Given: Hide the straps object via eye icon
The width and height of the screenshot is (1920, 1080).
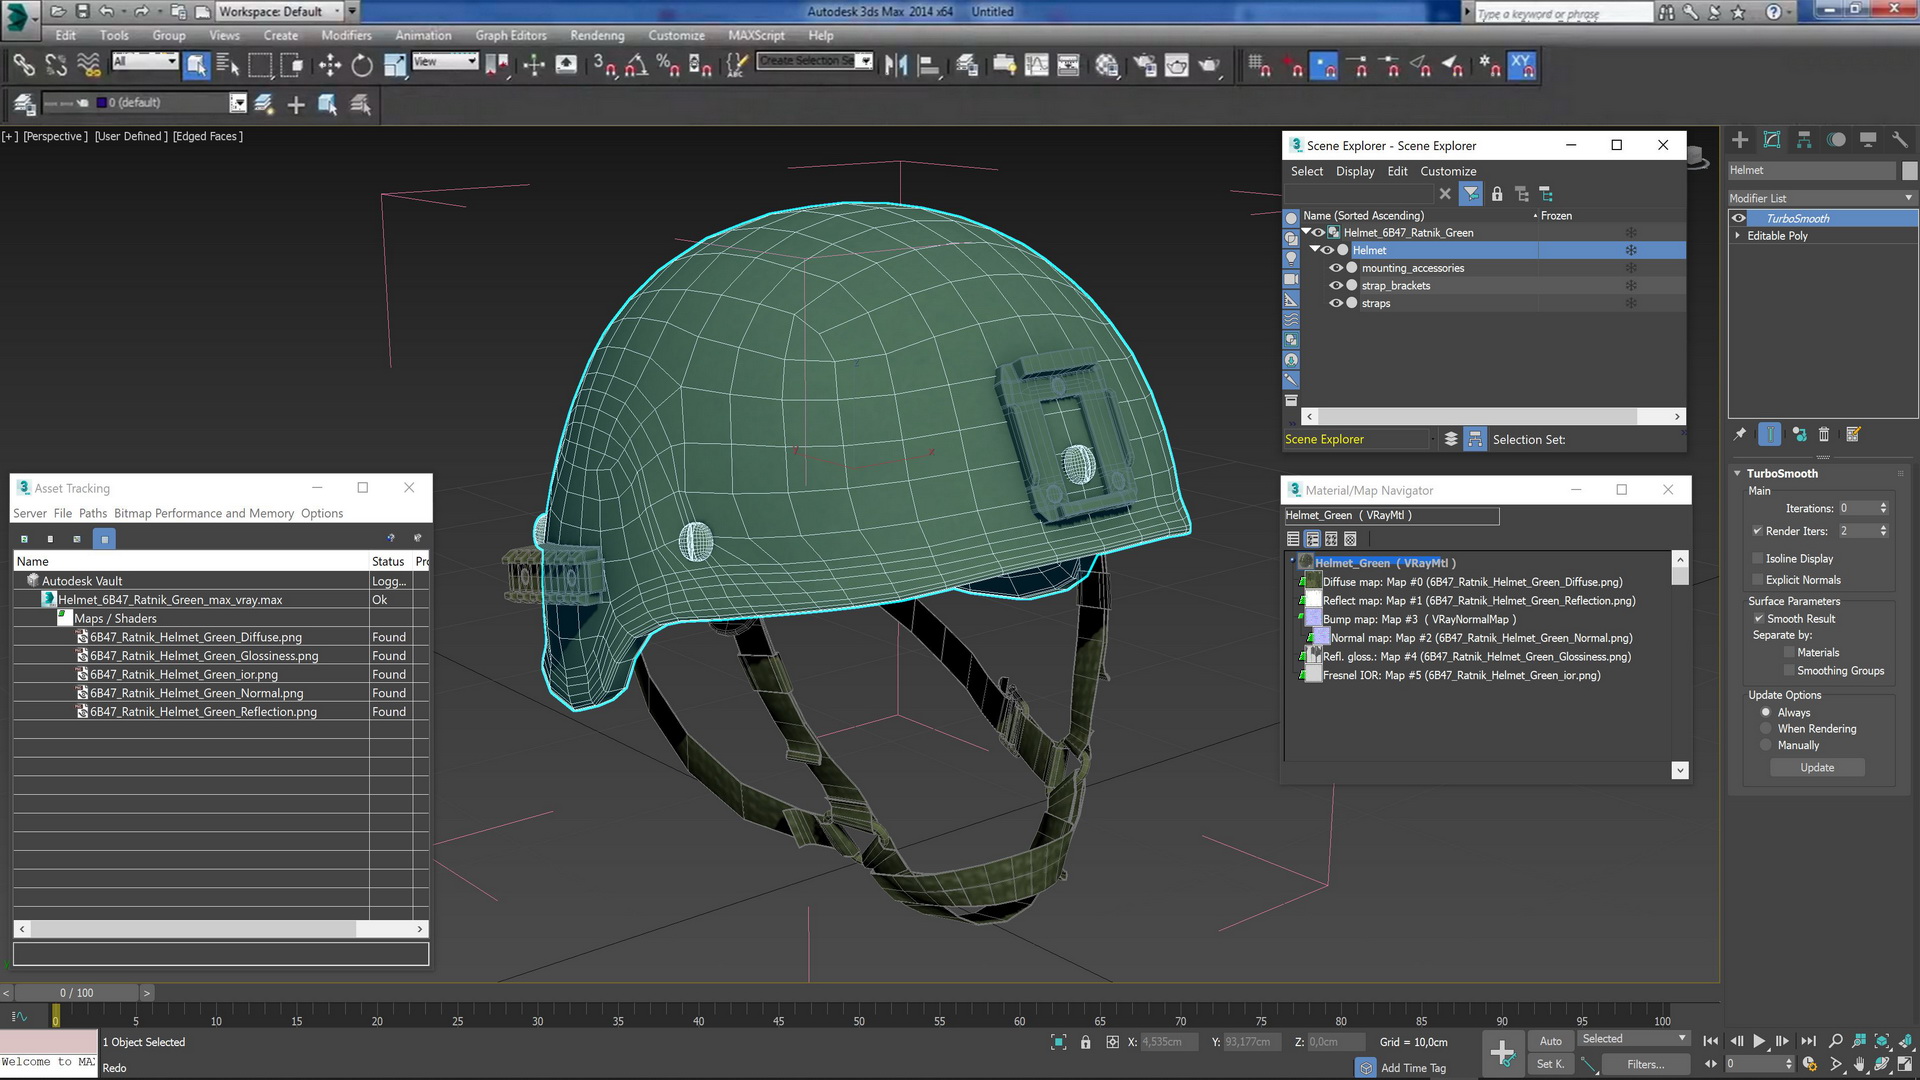Looking at the screenshot, I should [x=1335, y=303].
